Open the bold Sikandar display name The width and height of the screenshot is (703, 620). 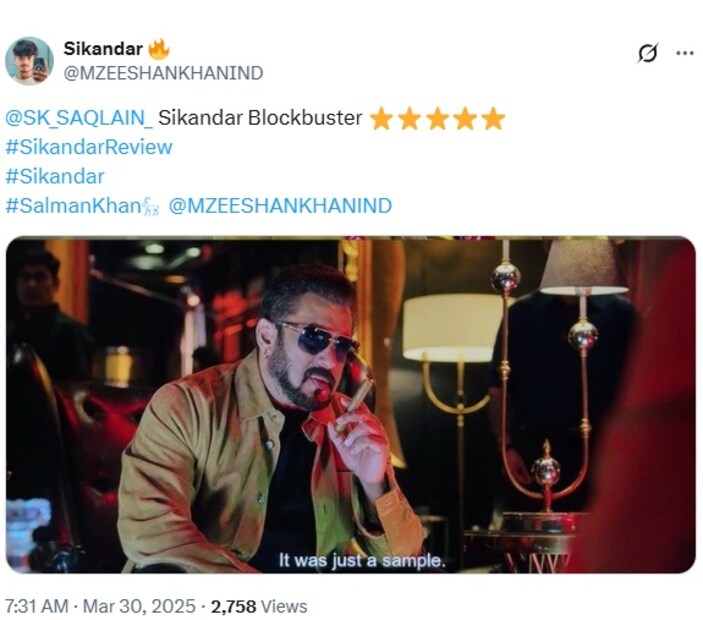pos(102,49)
